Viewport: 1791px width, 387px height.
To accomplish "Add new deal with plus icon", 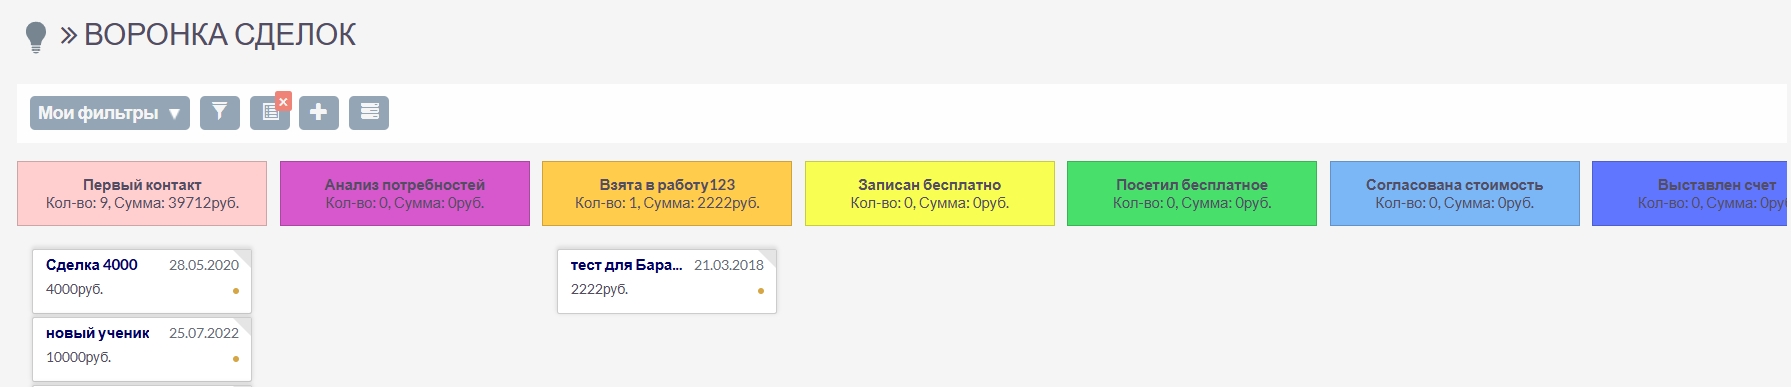I will pos(319,113).
